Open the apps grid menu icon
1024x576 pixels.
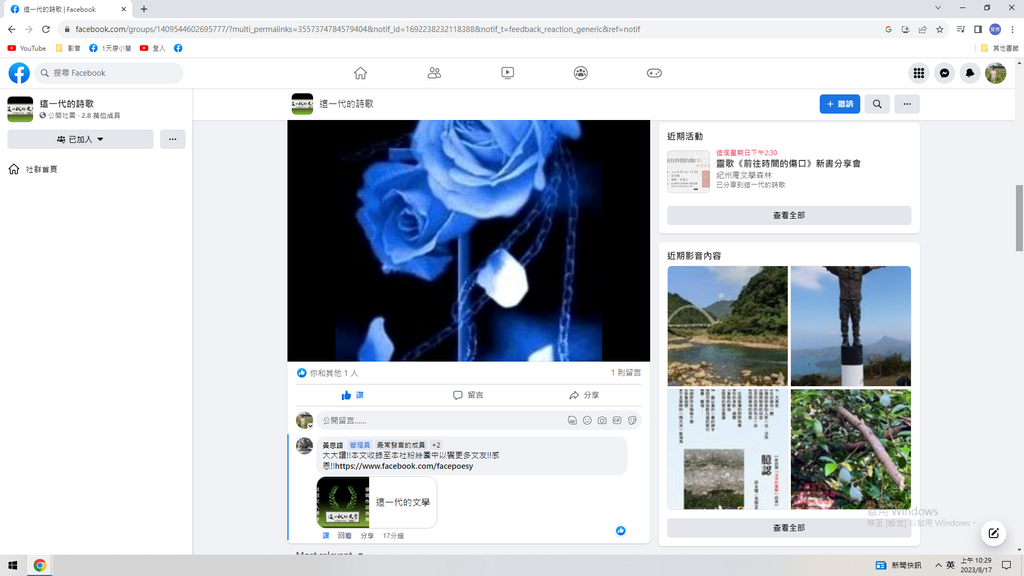(x=918, y=73)
